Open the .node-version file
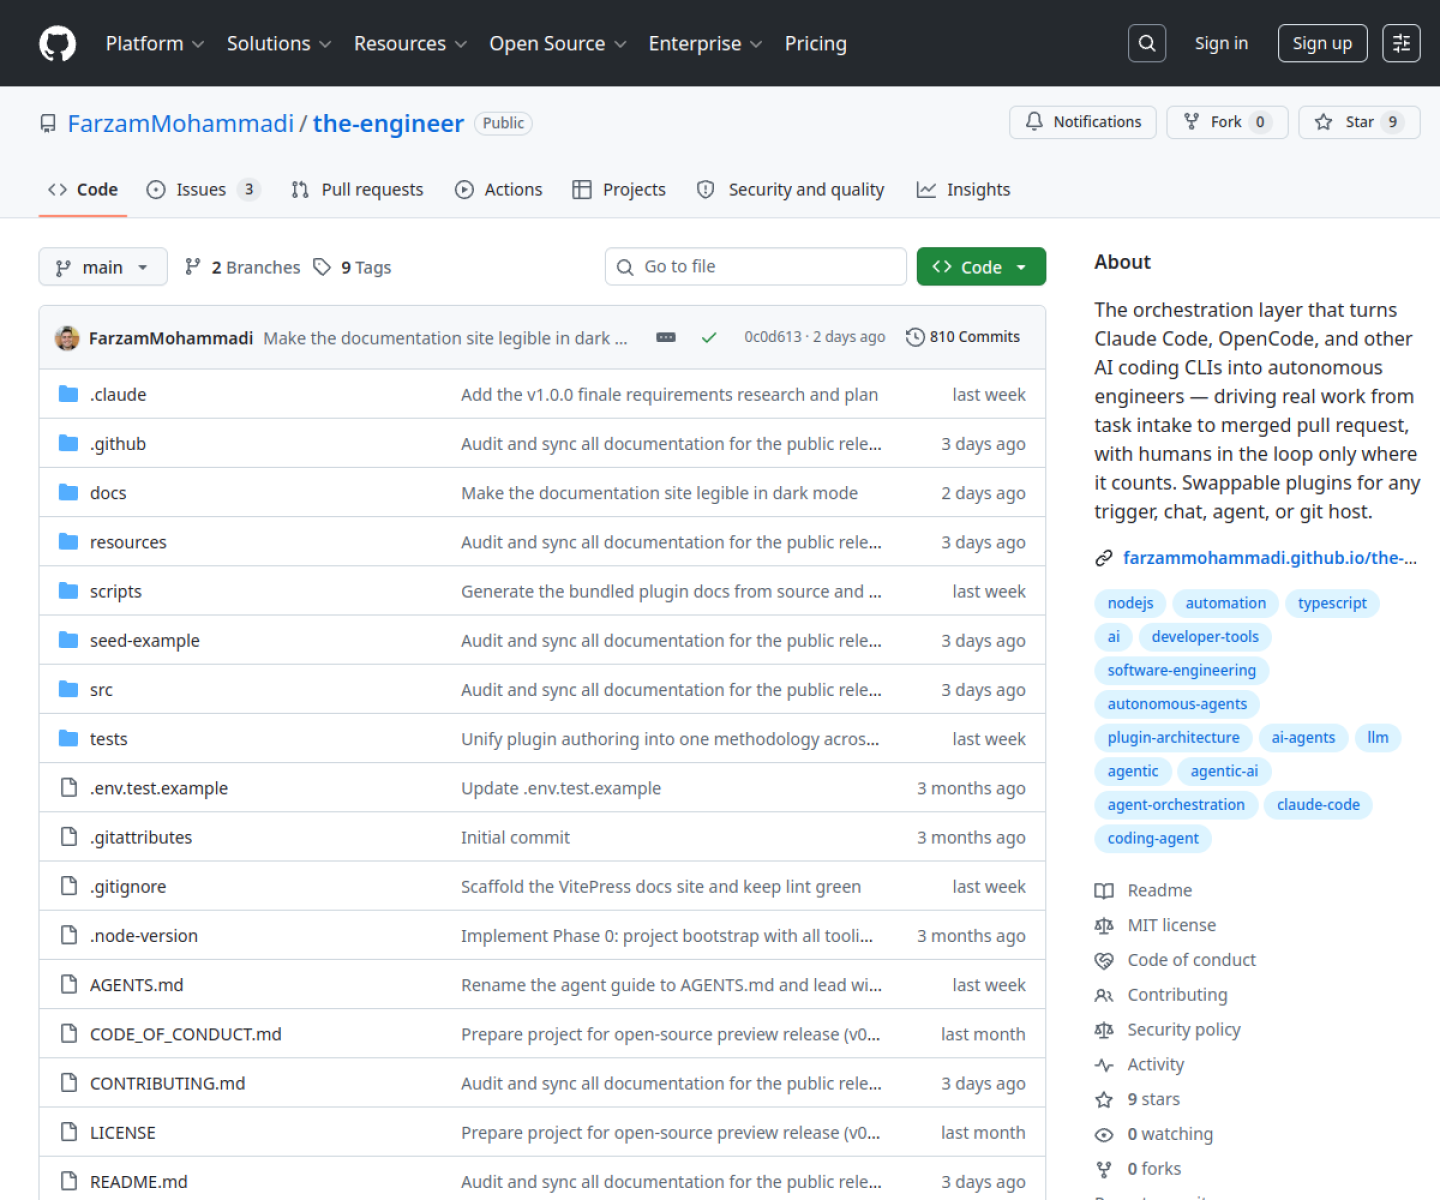 point(144,936)
